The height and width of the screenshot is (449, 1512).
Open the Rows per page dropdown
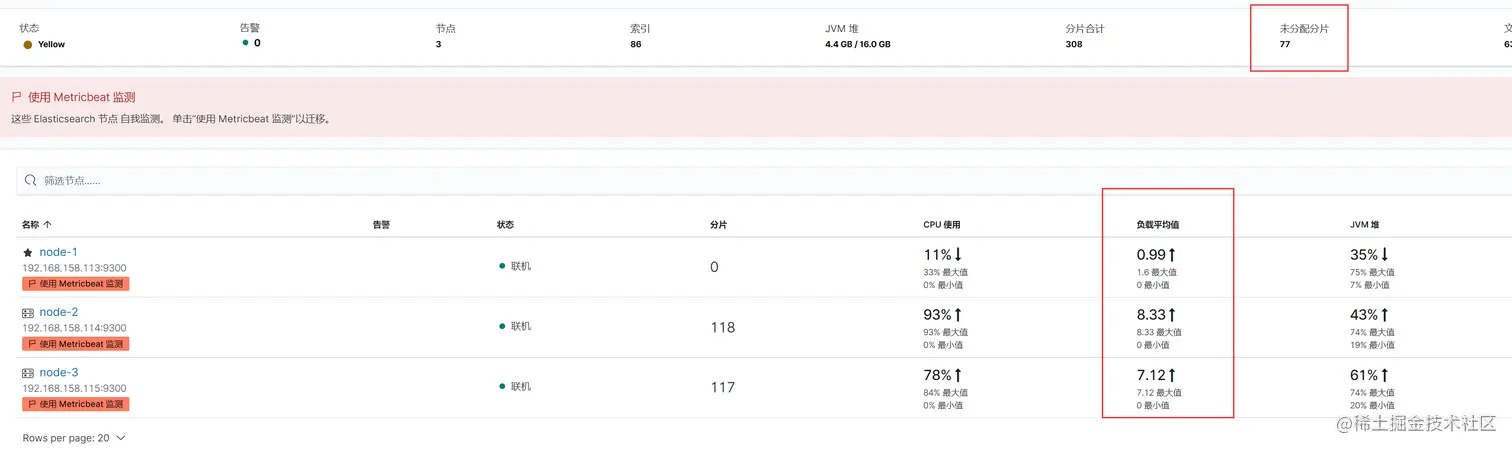(75, 438)
